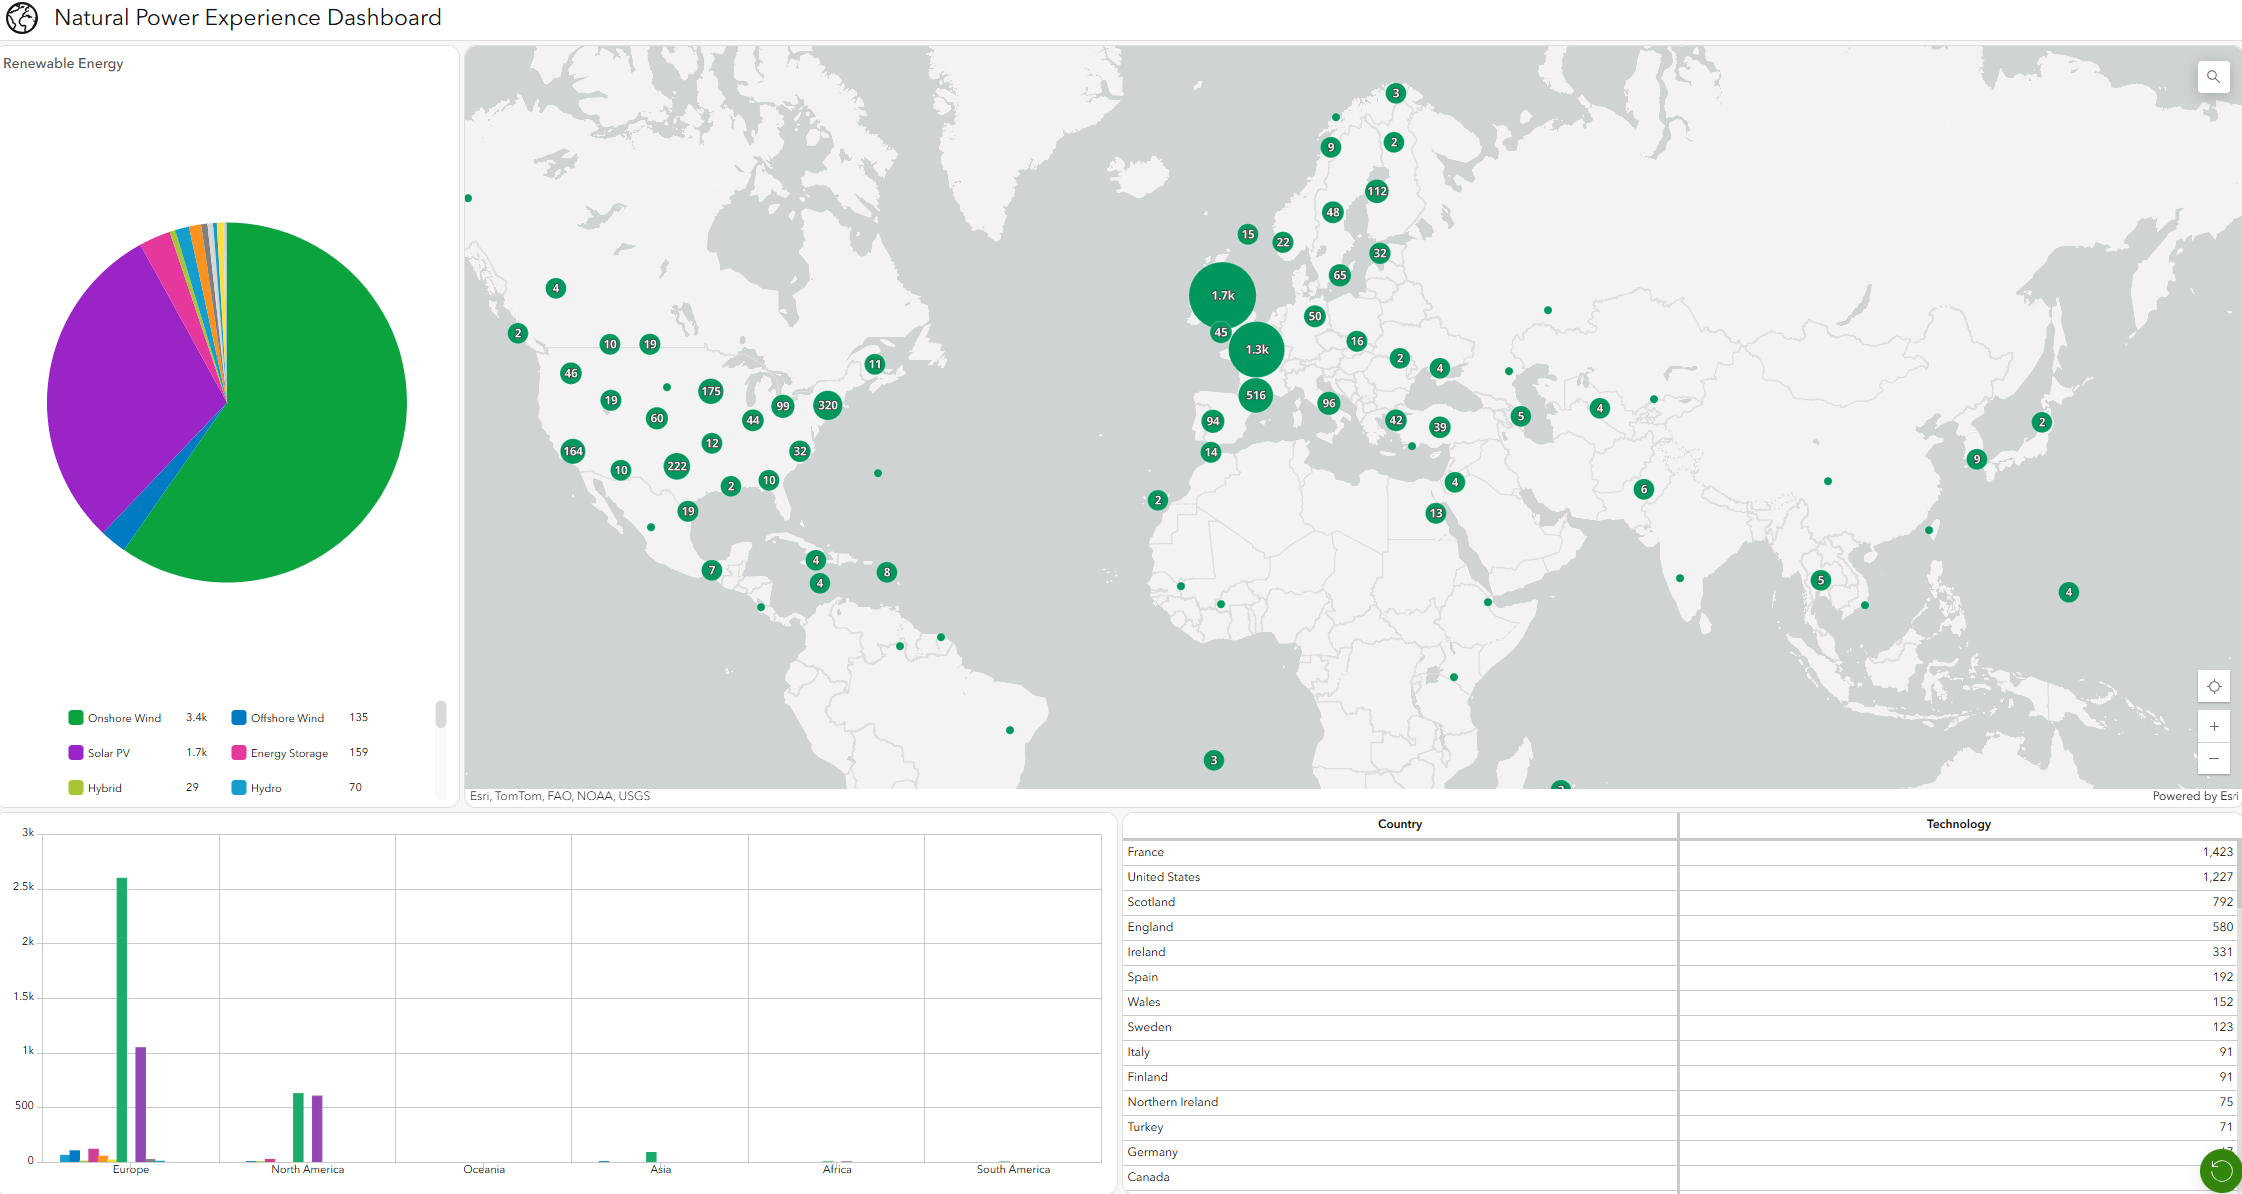Click the 320 cluster on US east coast
2242x1194 pixels.
[x=827, y=405]
